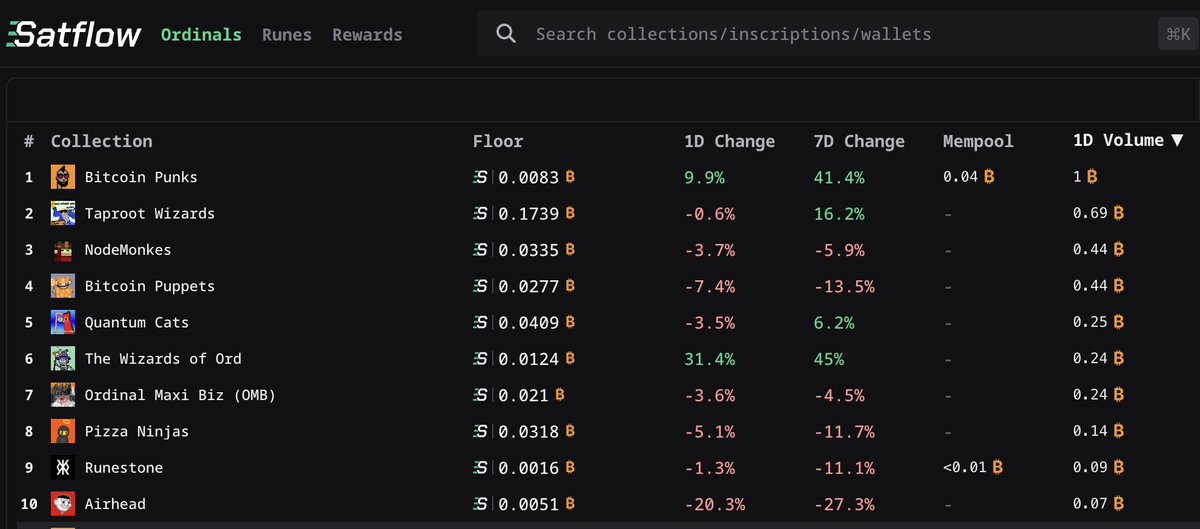Click Satflow icon beside NodeMonkes floor

(481, 250)
